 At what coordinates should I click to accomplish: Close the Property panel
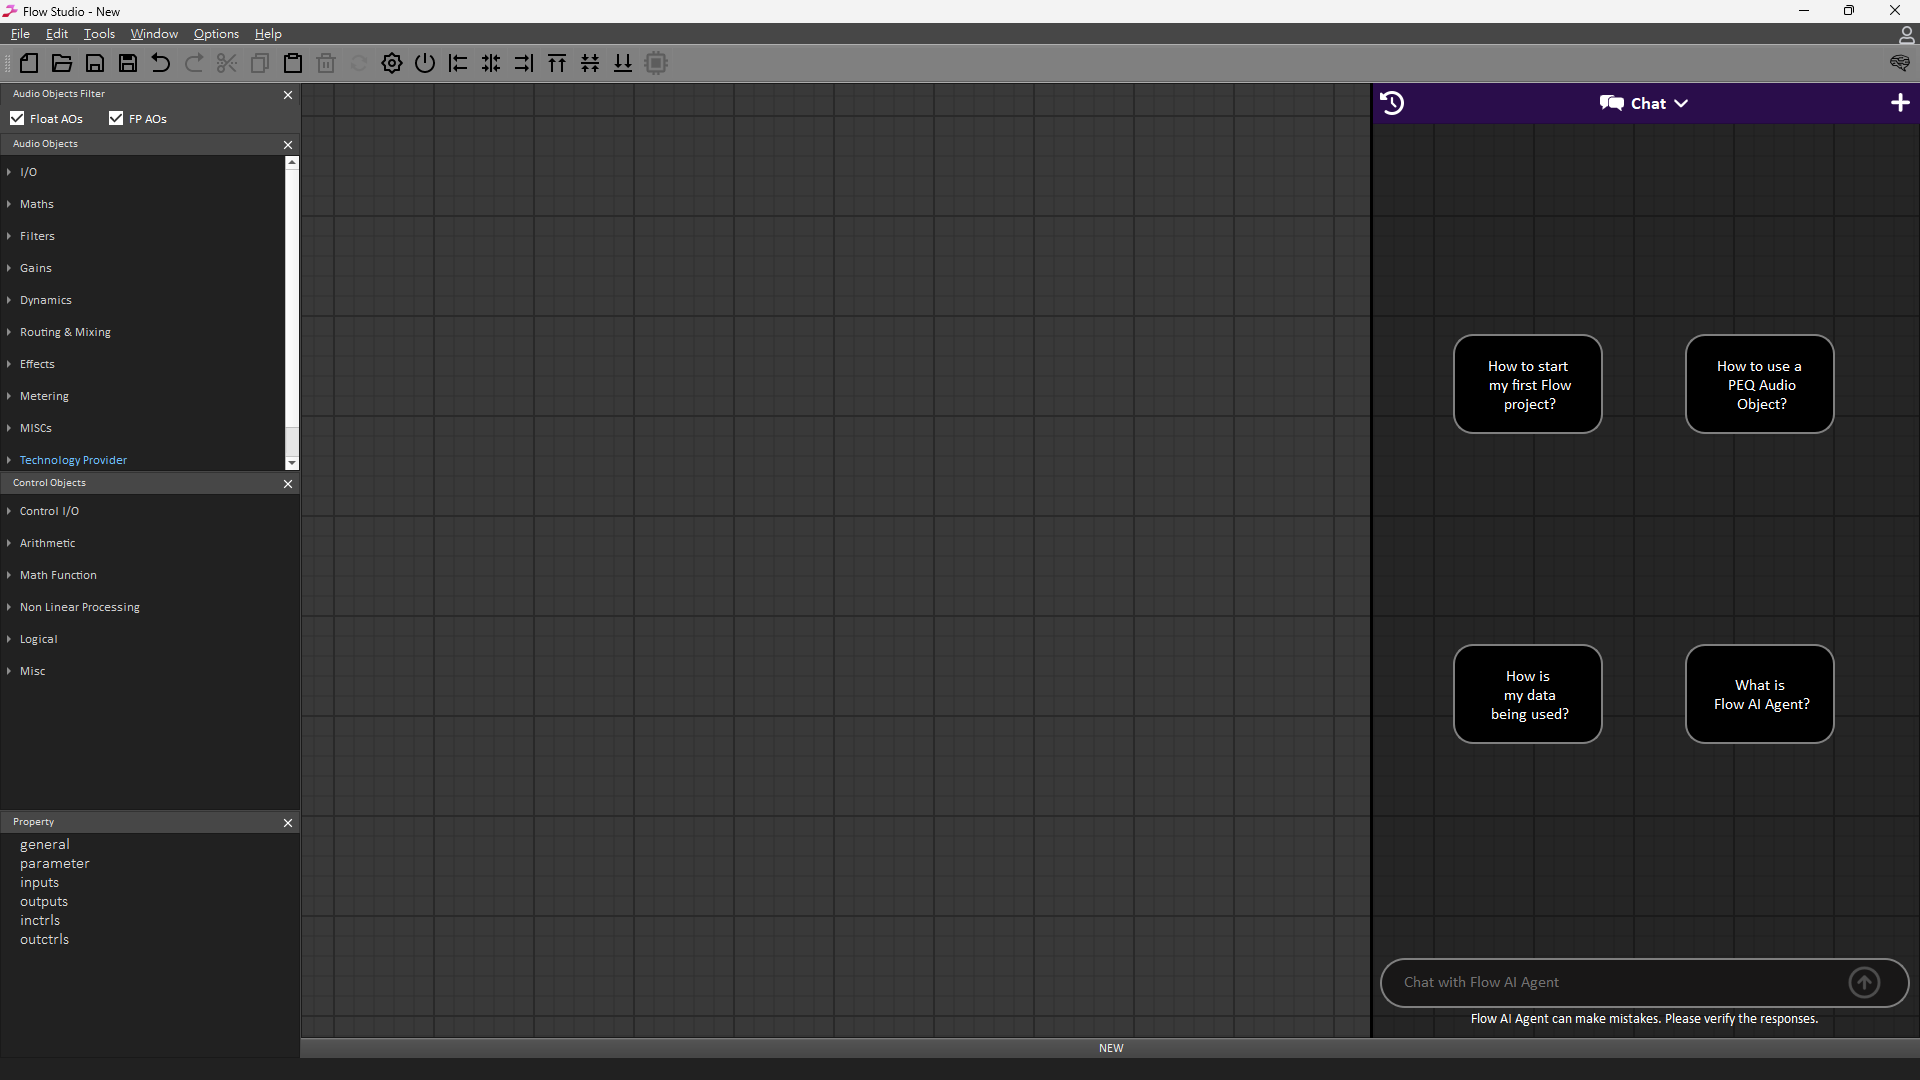tap(288, 823)
